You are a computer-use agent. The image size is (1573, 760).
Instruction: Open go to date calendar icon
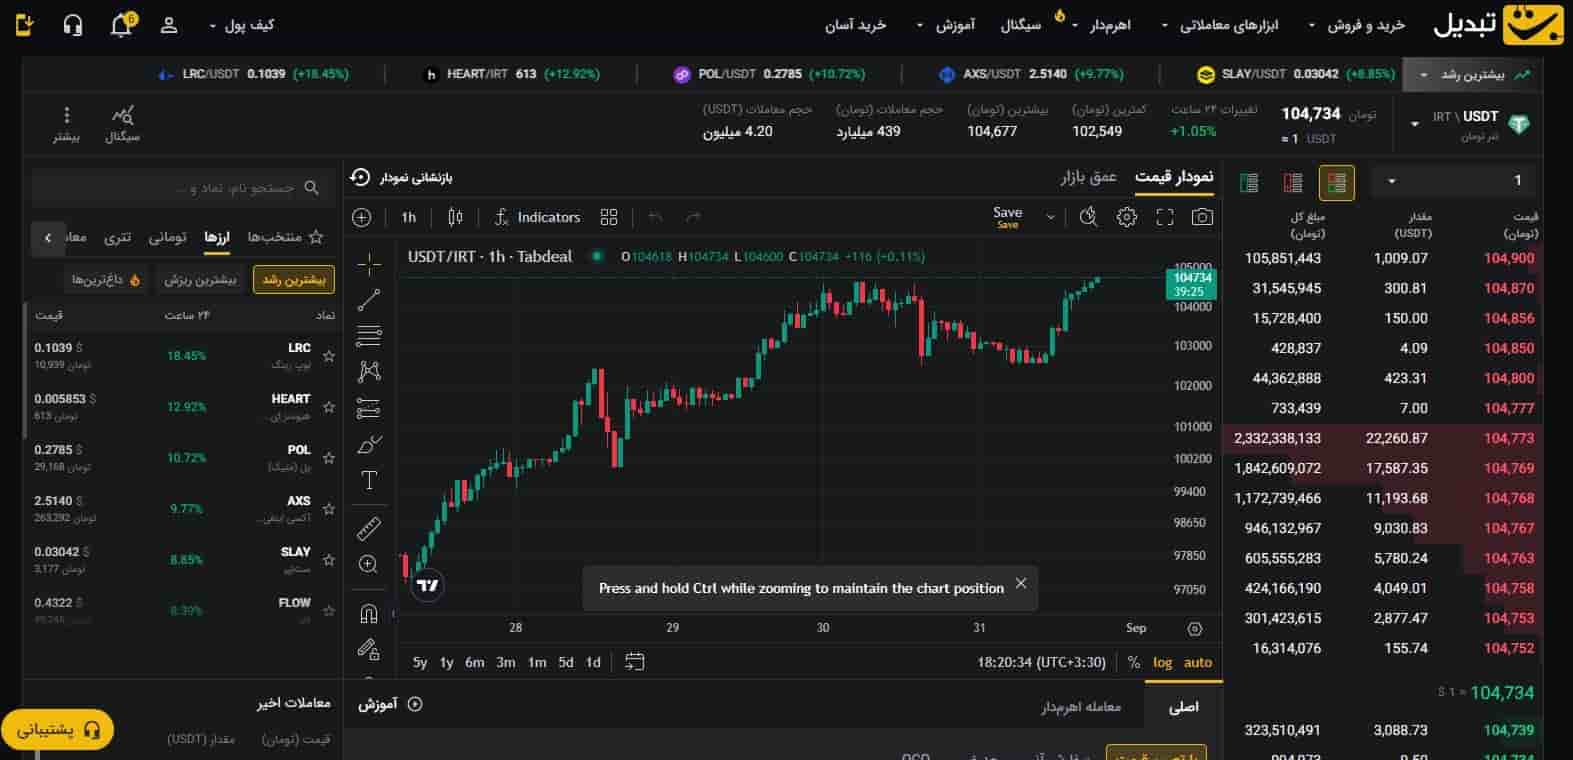(x=634, y=662)
